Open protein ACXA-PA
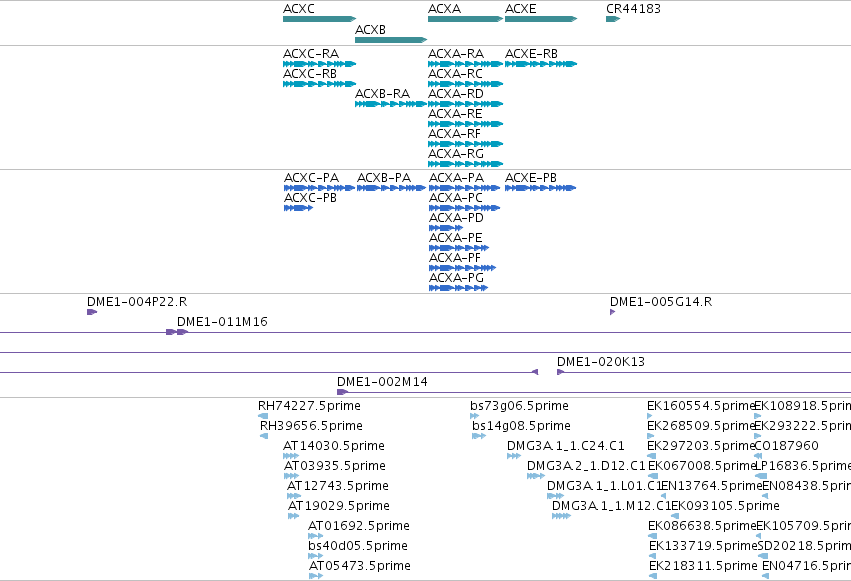Viewport: 851px width, 581px height. click(x=465, y=188)
